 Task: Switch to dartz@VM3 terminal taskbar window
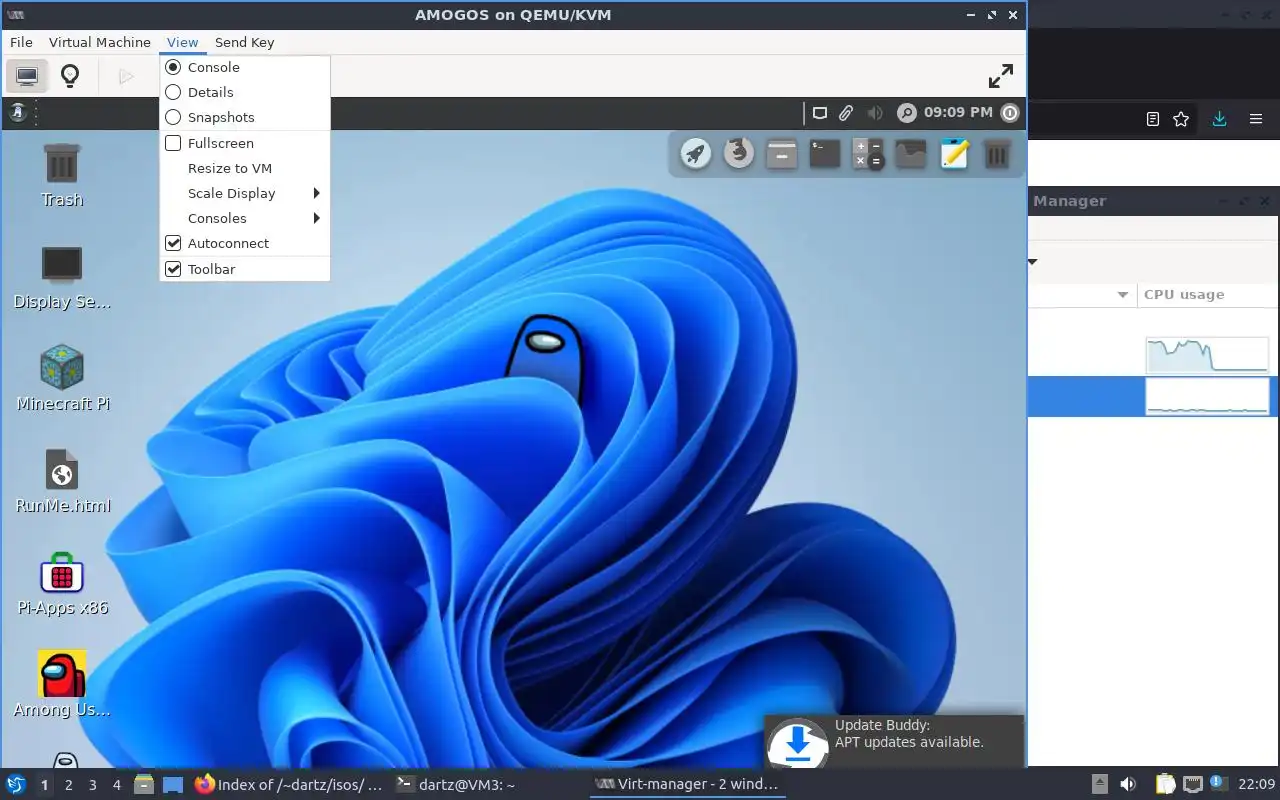[x=456, y=784]
